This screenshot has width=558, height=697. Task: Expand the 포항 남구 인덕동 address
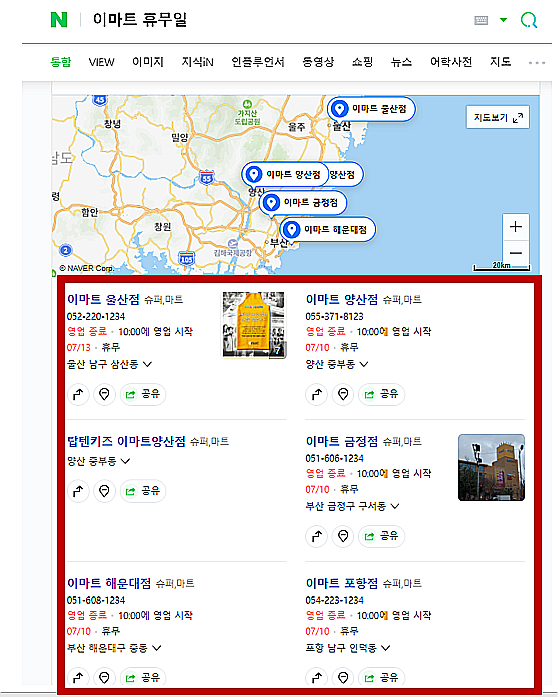point(348,648)
